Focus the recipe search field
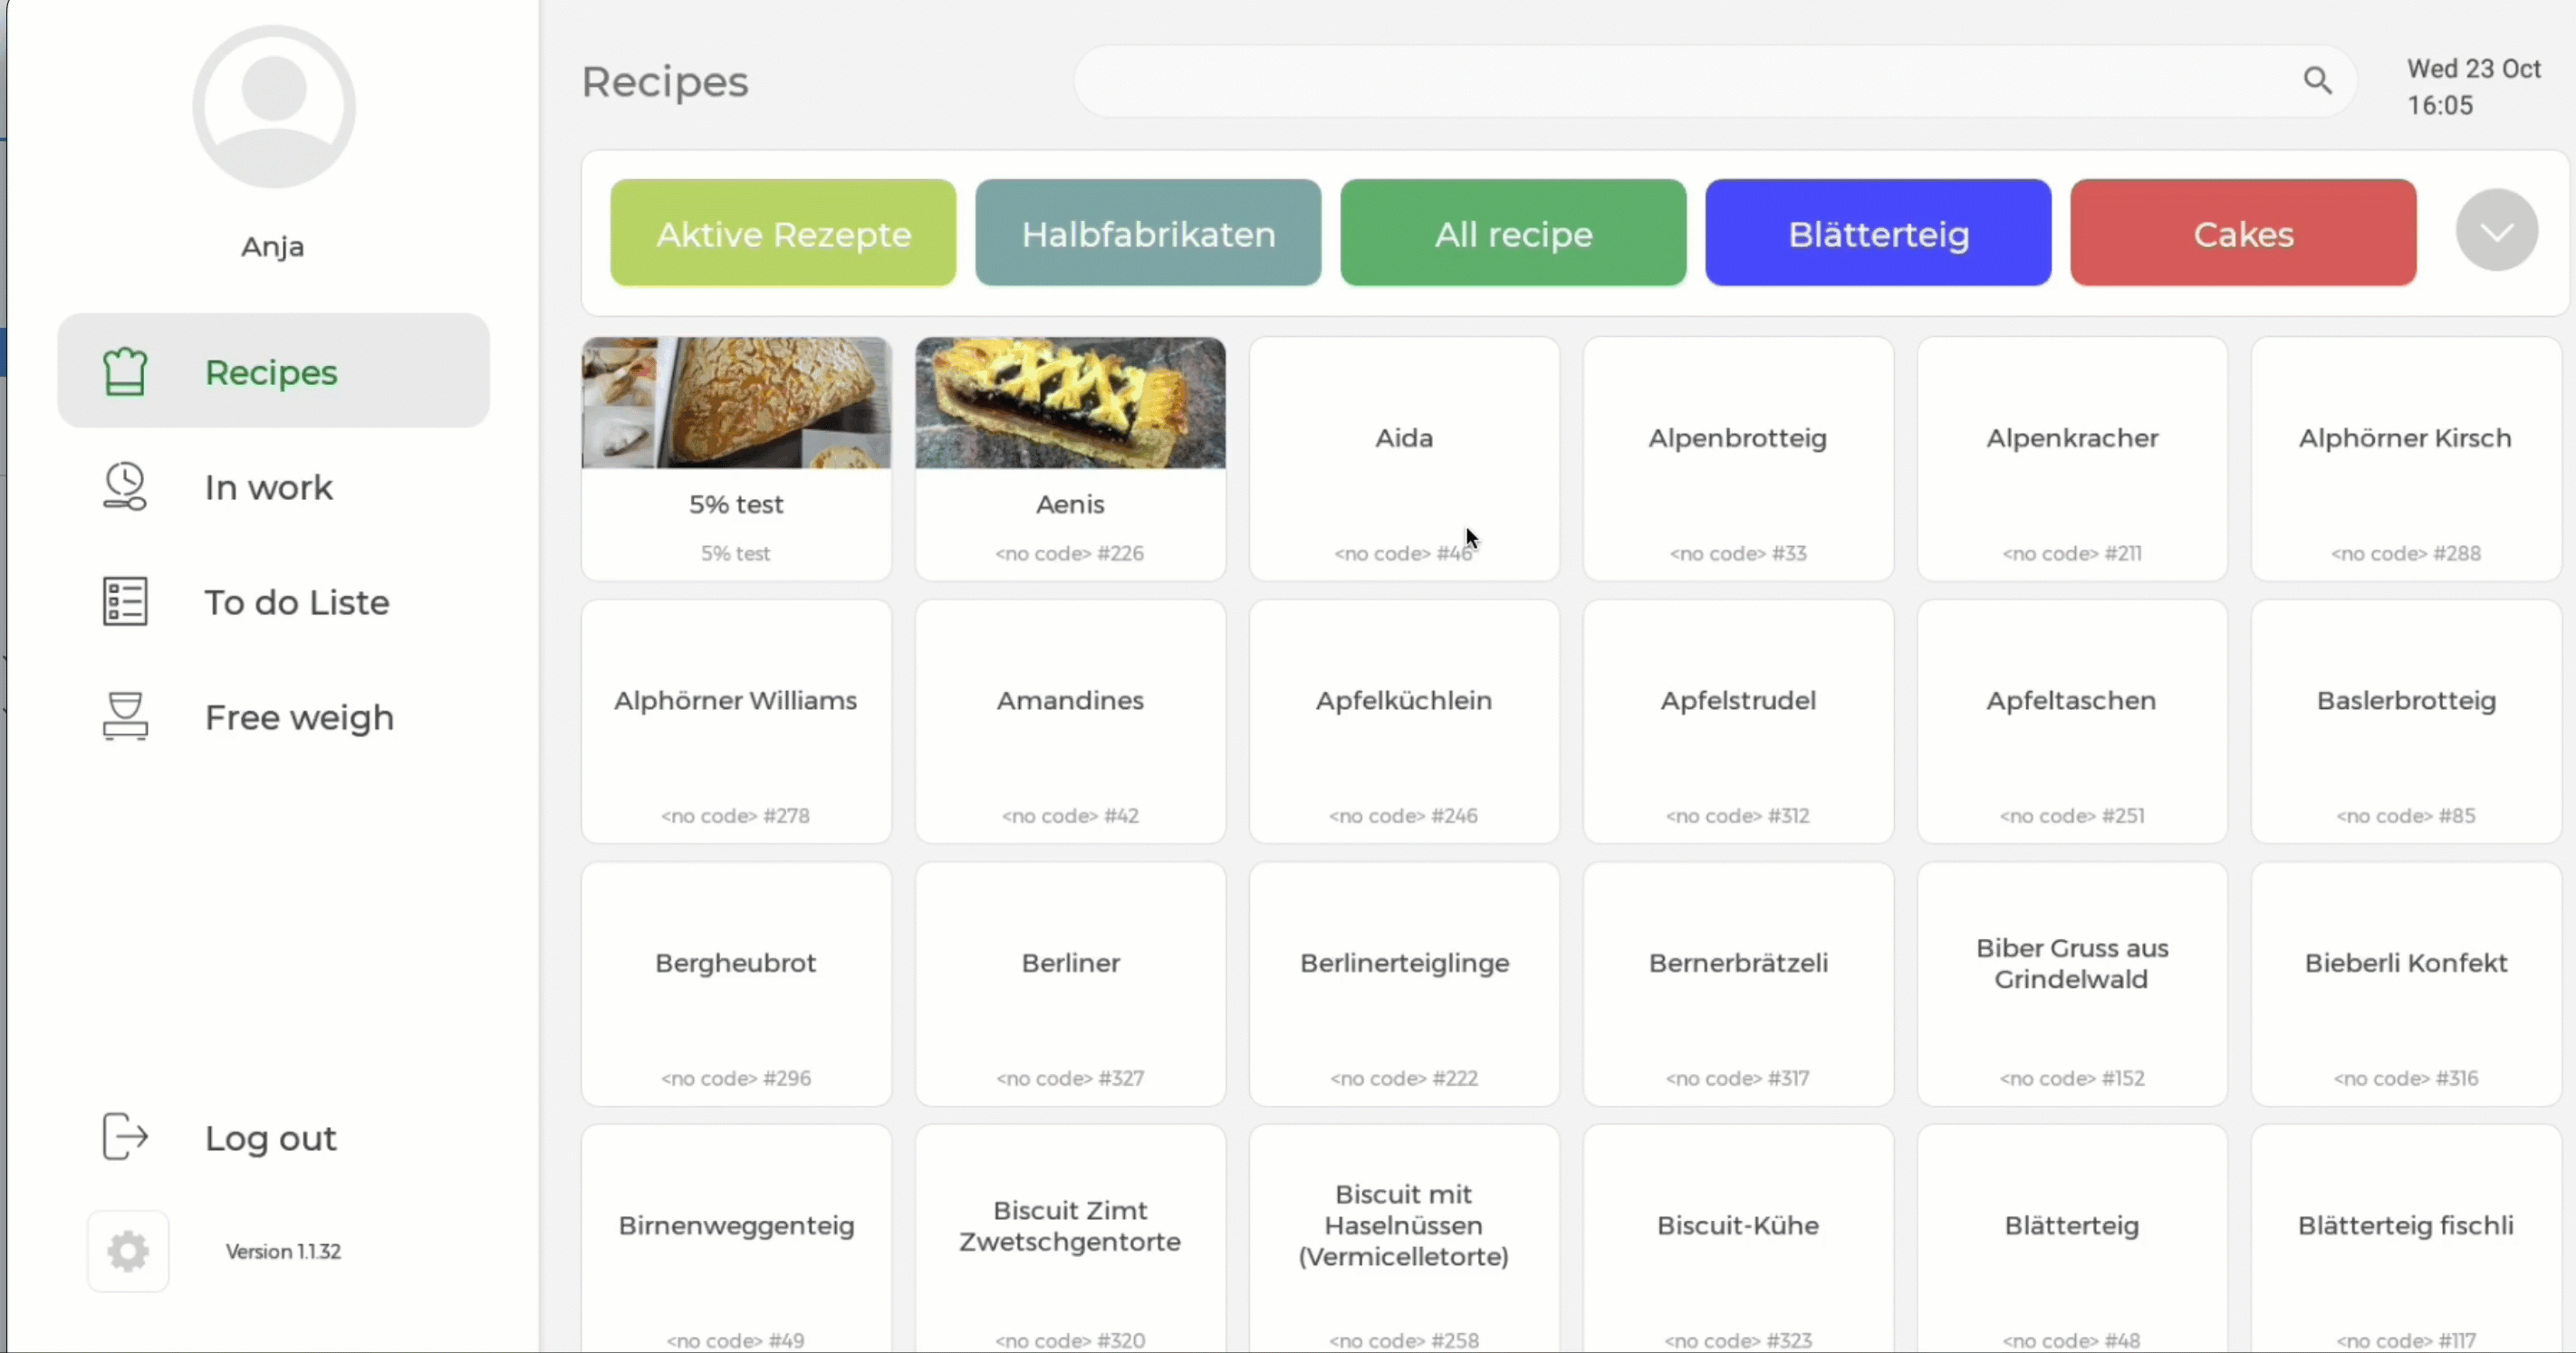This screenshot has width=2576, height=1353. 1714,81
